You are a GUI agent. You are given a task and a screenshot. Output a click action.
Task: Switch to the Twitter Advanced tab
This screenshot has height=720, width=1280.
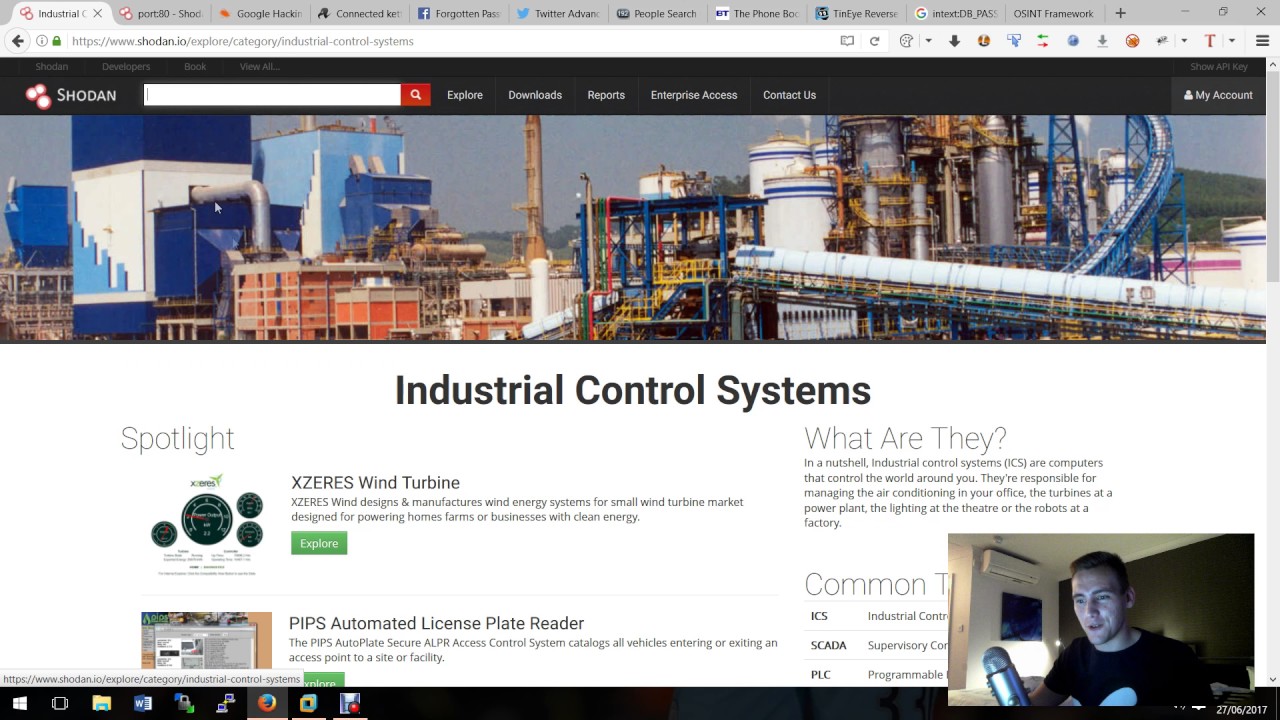[558, 14]
